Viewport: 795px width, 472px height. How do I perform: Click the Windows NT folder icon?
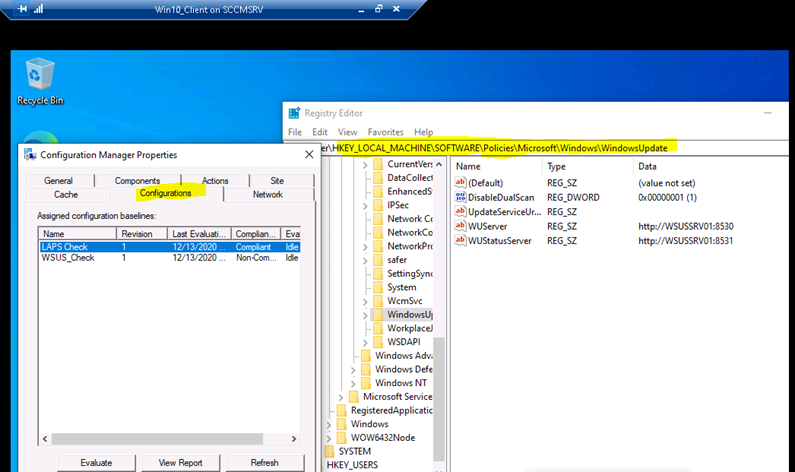[366, 383]
